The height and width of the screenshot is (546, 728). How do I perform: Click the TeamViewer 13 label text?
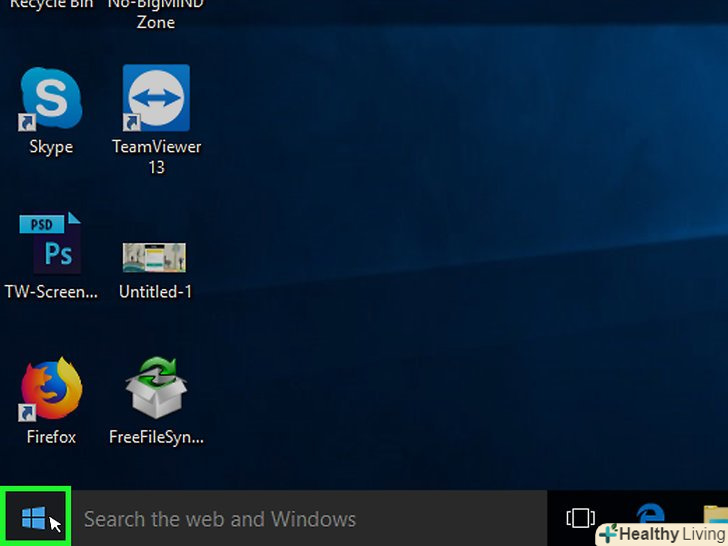156,157
